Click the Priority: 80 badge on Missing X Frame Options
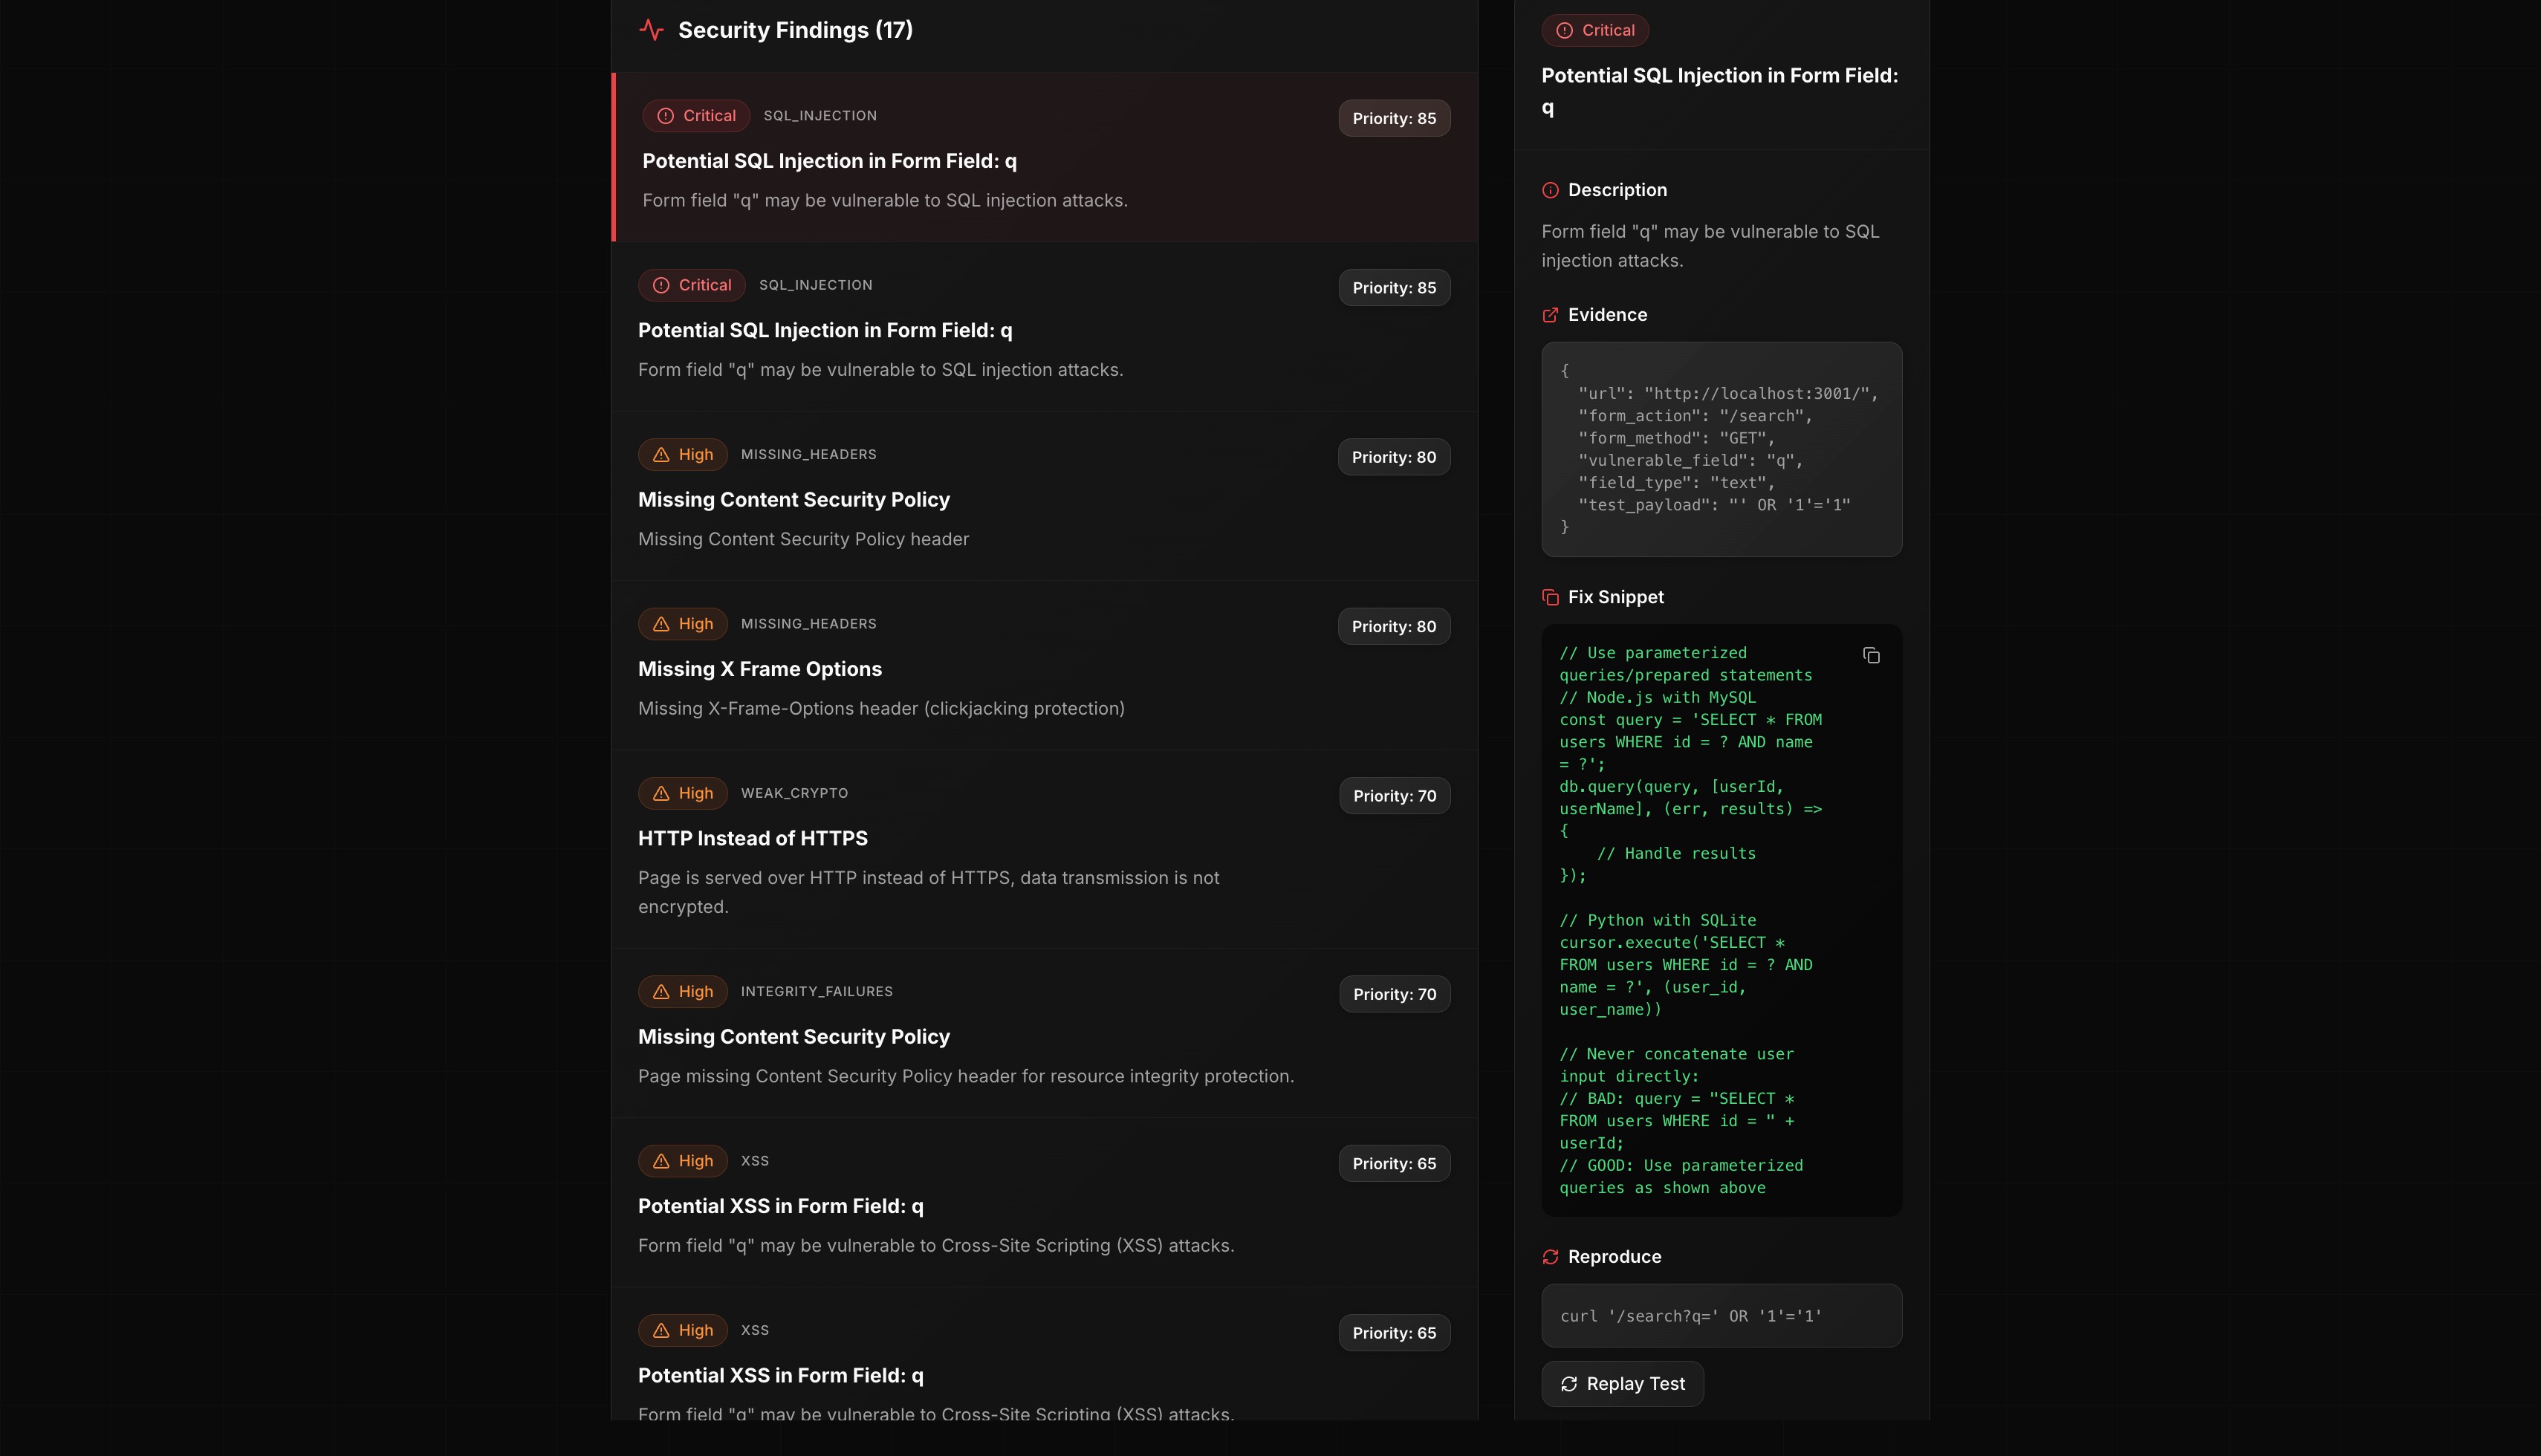2541x1456 pixels. coord(1393,627)
